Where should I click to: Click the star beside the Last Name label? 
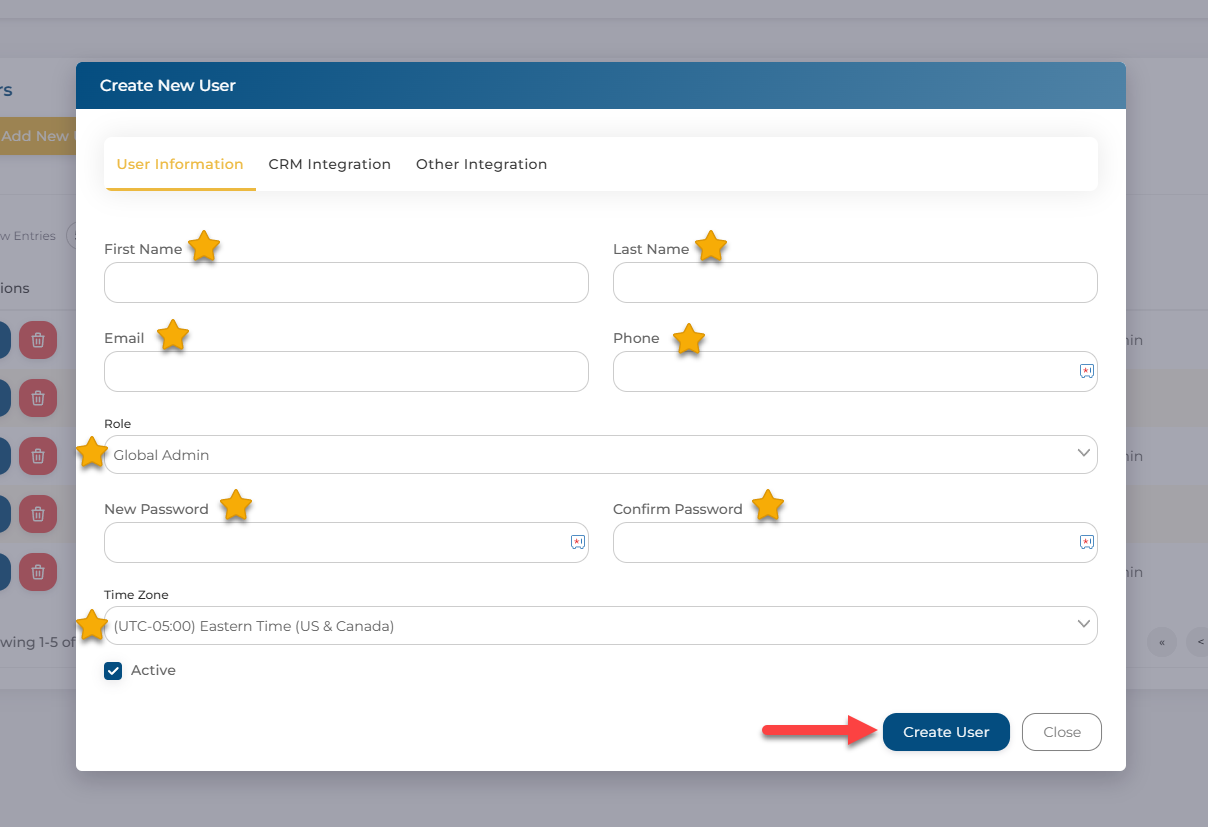710,246
